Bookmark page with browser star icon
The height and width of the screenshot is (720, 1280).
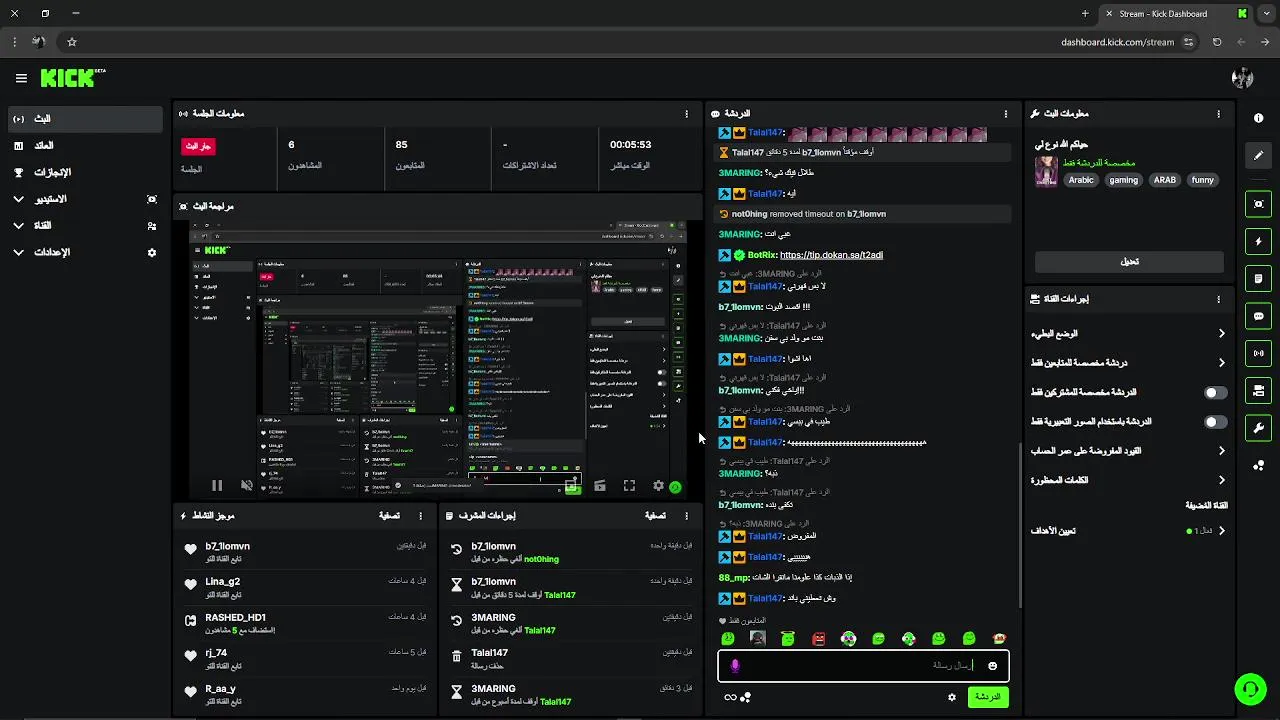(72, 42)
